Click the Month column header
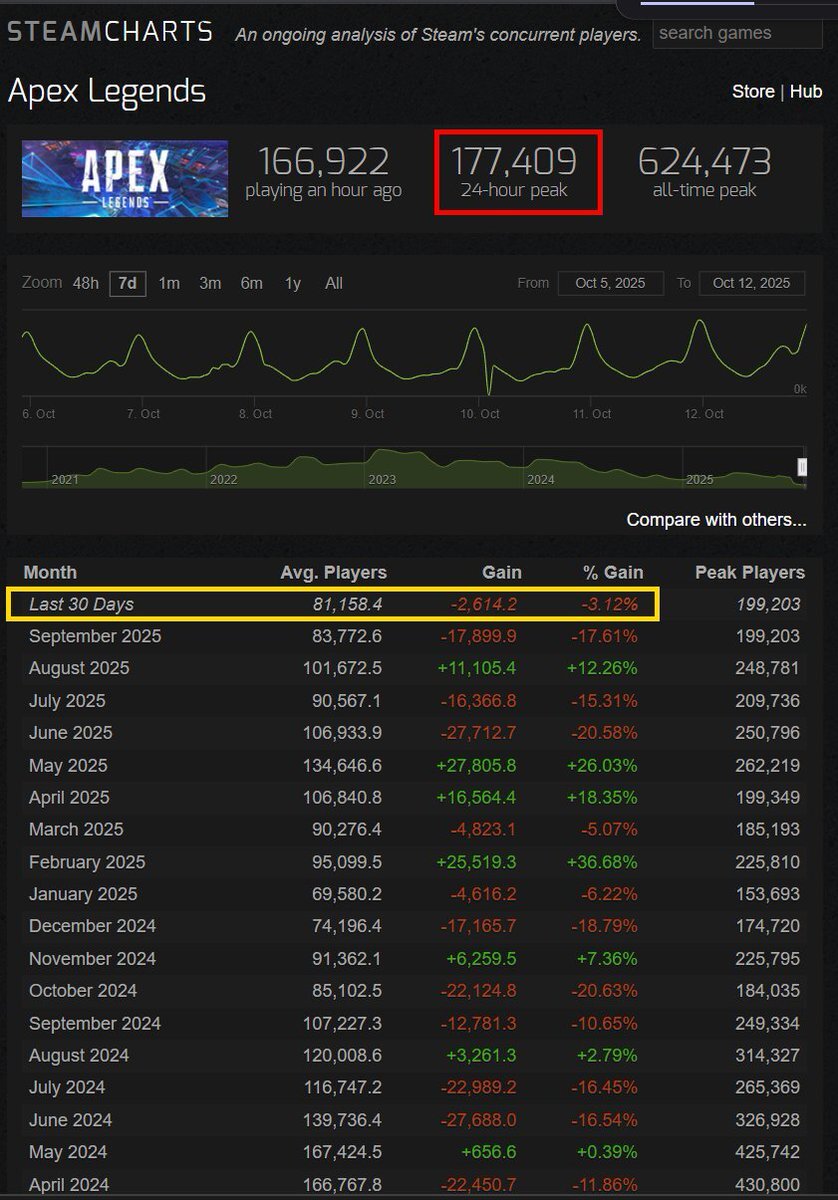The image size is (838, 1200). coord(50,572)
